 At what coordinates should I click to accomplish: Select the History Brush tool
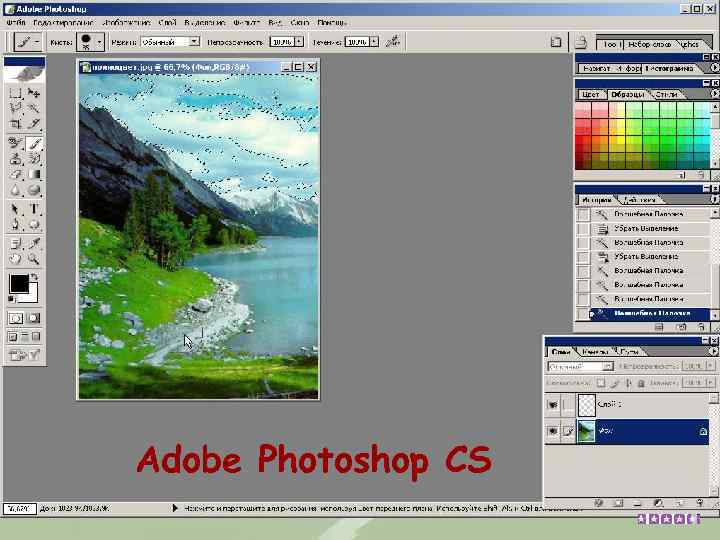pos(34,159)
